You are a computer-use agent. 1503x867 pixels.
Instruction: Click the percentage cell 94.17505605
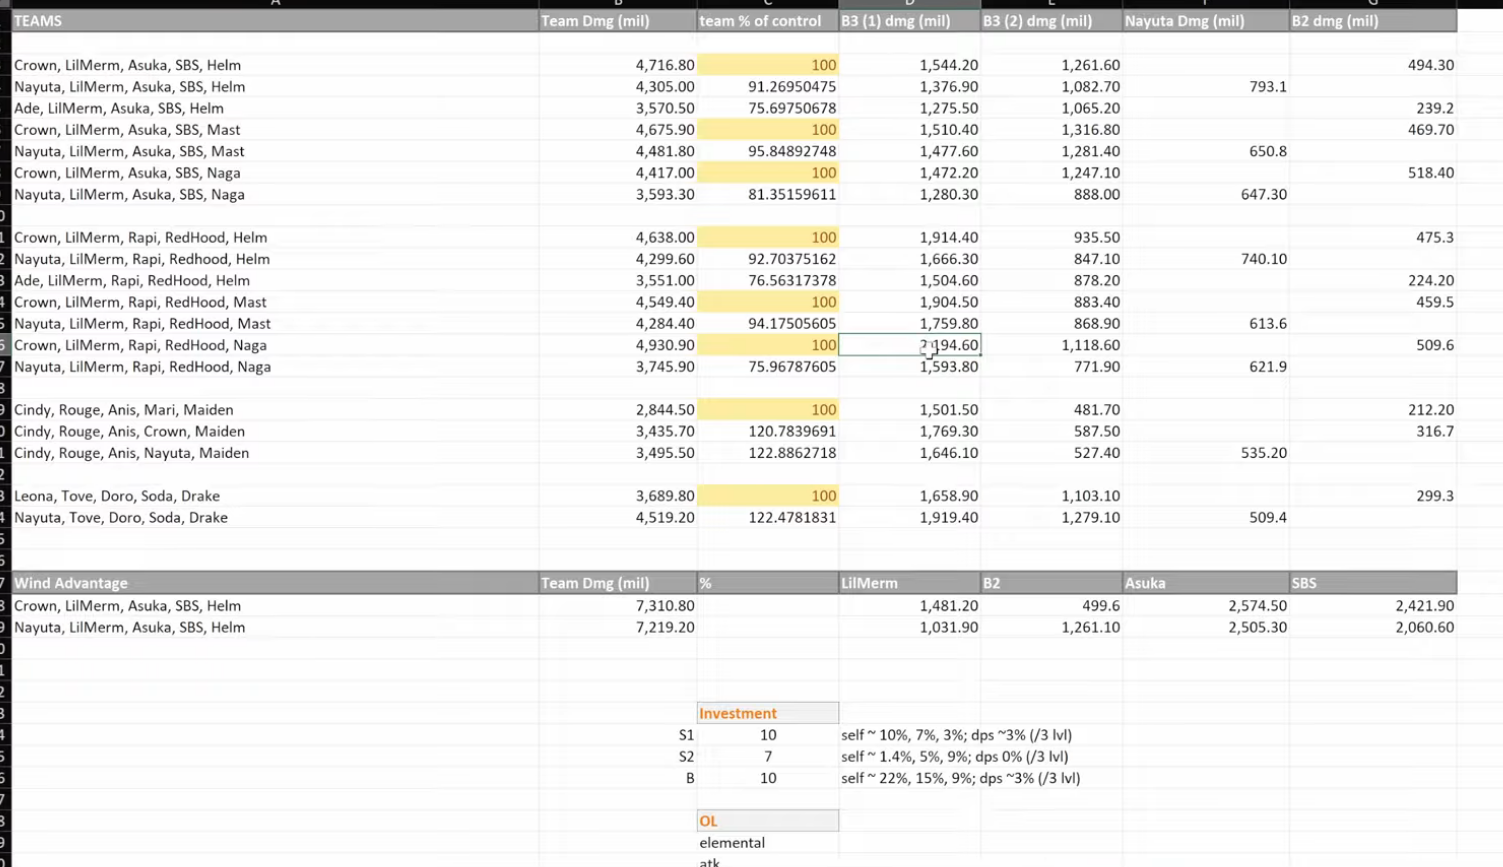768,323
